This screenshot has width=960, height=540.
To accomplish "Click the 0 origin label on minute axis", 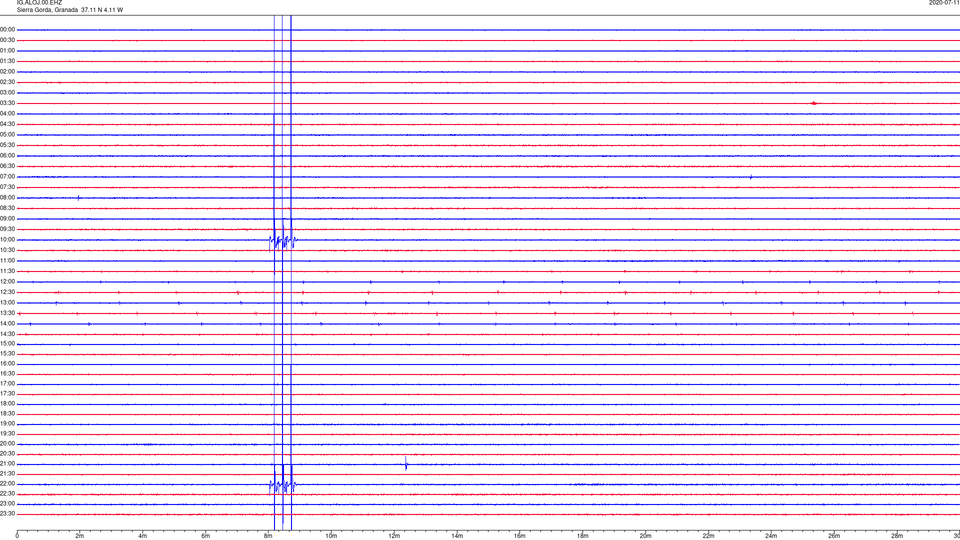I will pyautogui.click(x=17, y=536).
